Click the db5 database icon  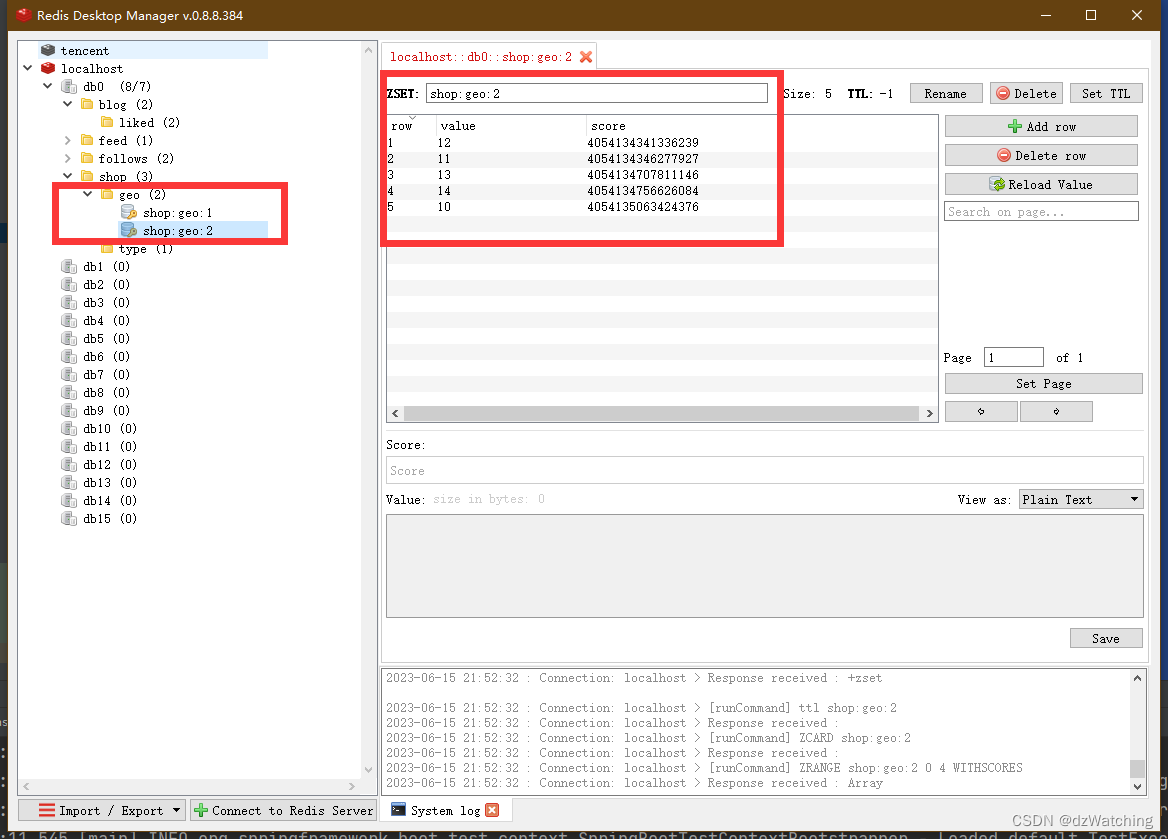69,338
